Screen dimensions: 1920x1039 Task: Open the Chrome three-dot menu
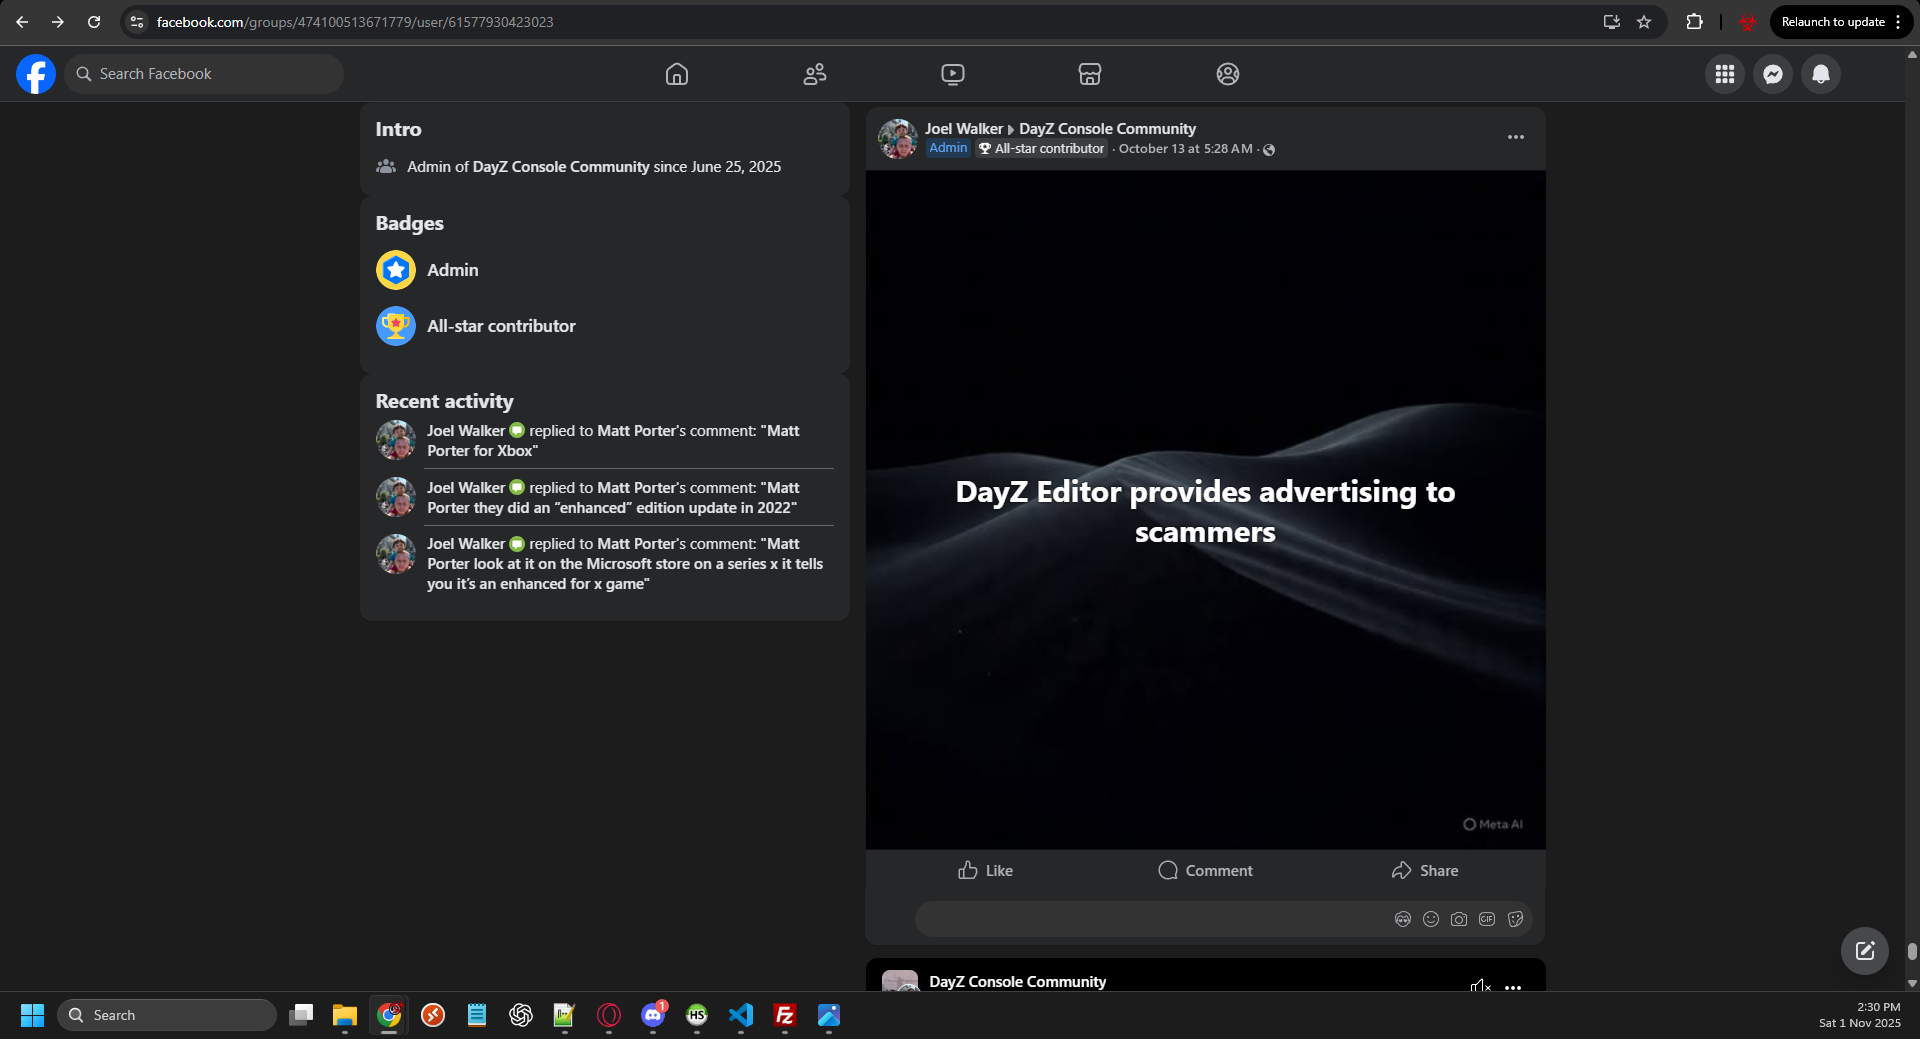tap(1898, 22)
